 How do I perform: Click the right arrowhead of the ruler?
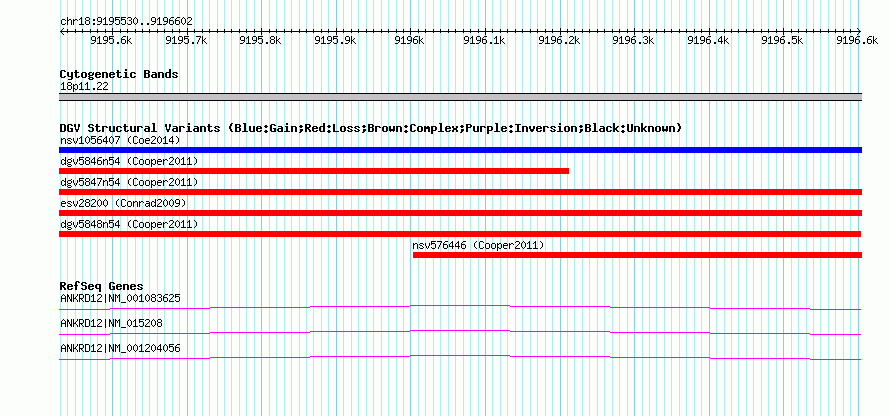[x=859, y=32]
